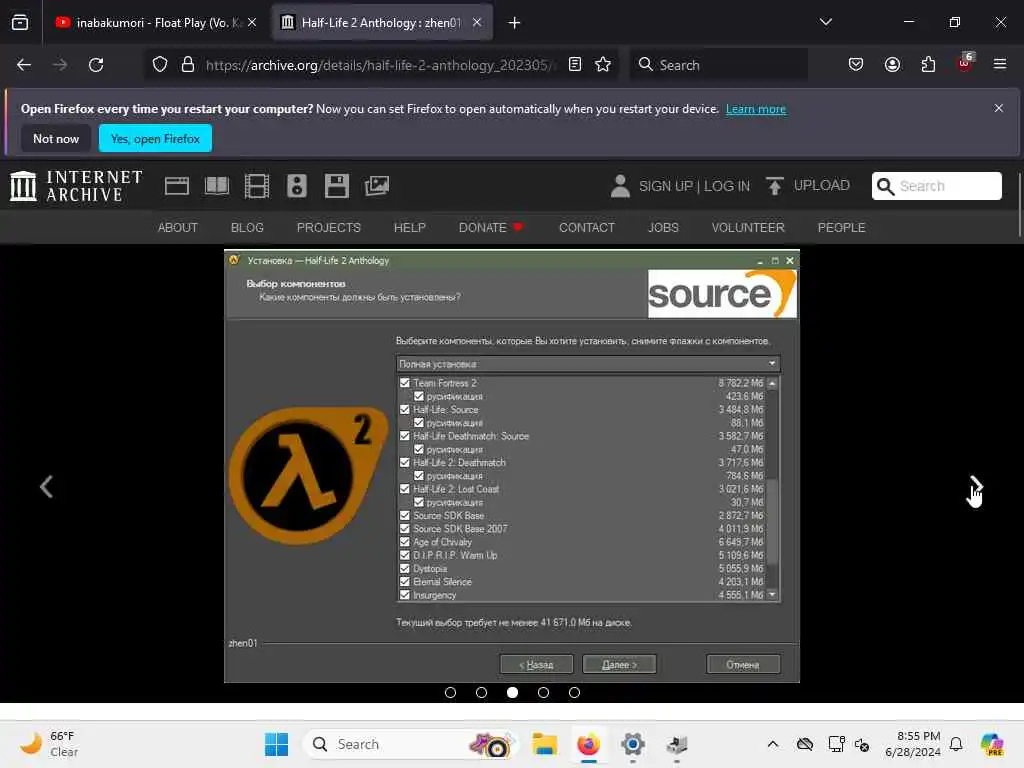Reload the current page
This screenshot has width=1024, height=768.
96,65
